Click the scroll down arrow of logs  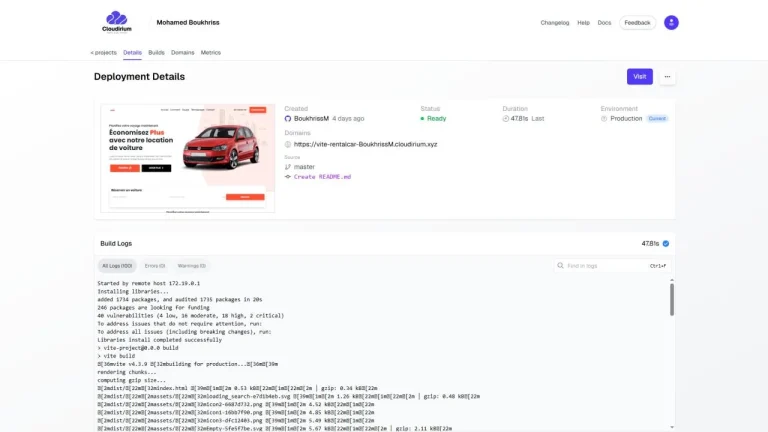pyautogui.click(x=672, y=428)
